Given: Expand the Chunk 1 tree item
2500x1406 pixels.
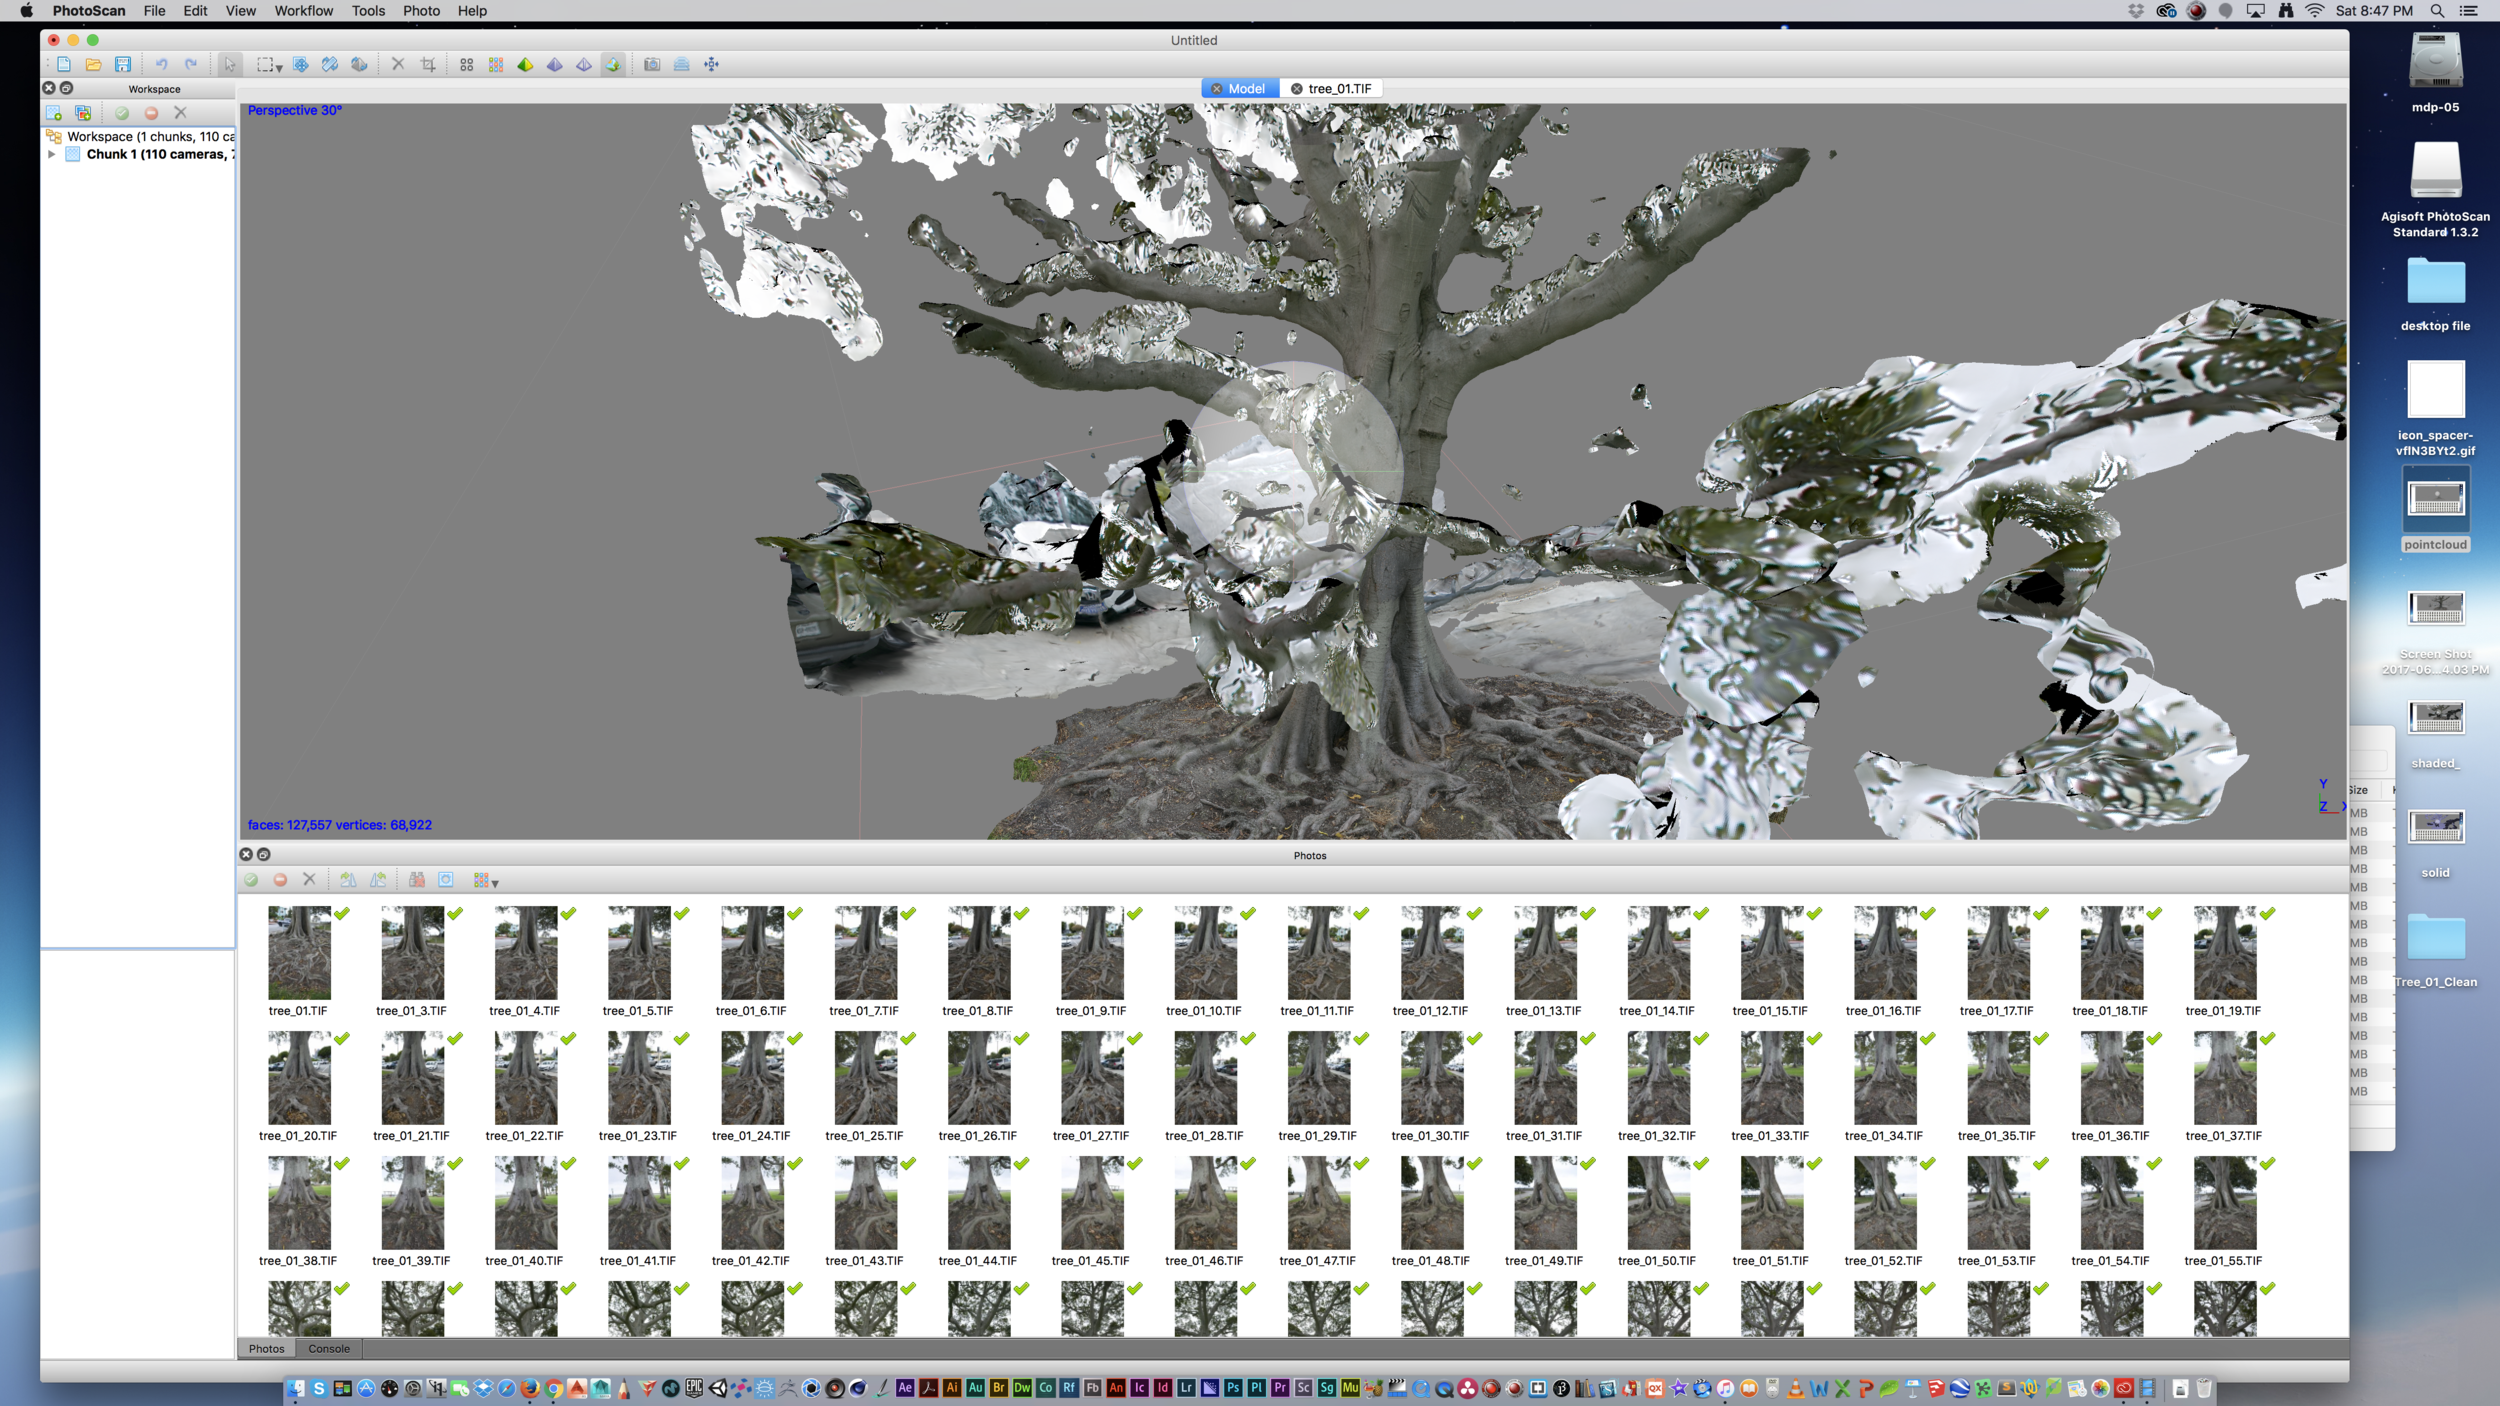Looking at the screenshot, I should (x=52, y=154).
